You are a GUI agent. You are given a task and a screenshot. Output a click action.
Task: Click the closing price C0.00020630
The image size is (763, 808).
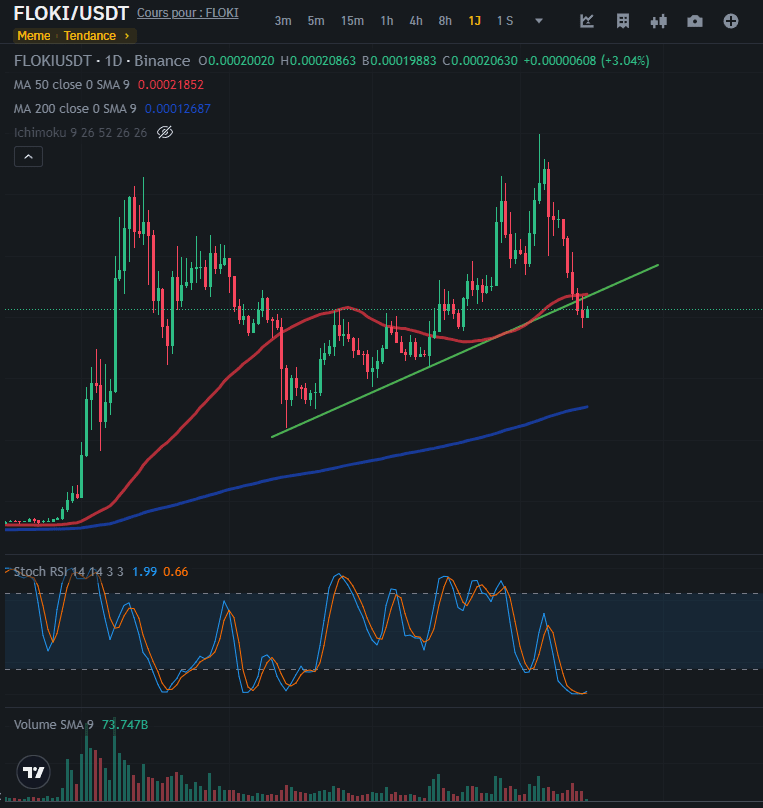(480, 61)
